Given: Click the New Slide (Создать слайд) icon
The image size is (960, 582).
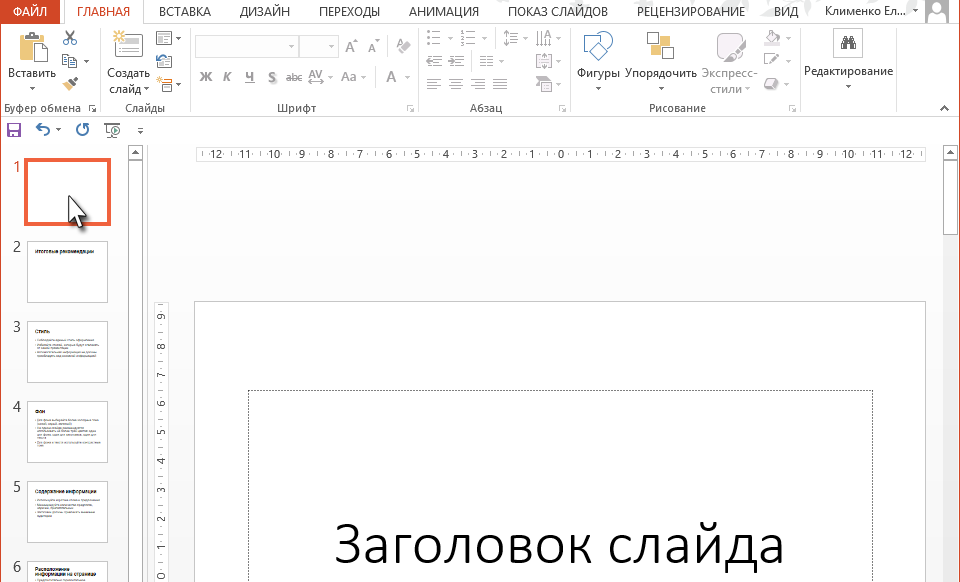Looking at the screenshot, I should tap(128, 45).
